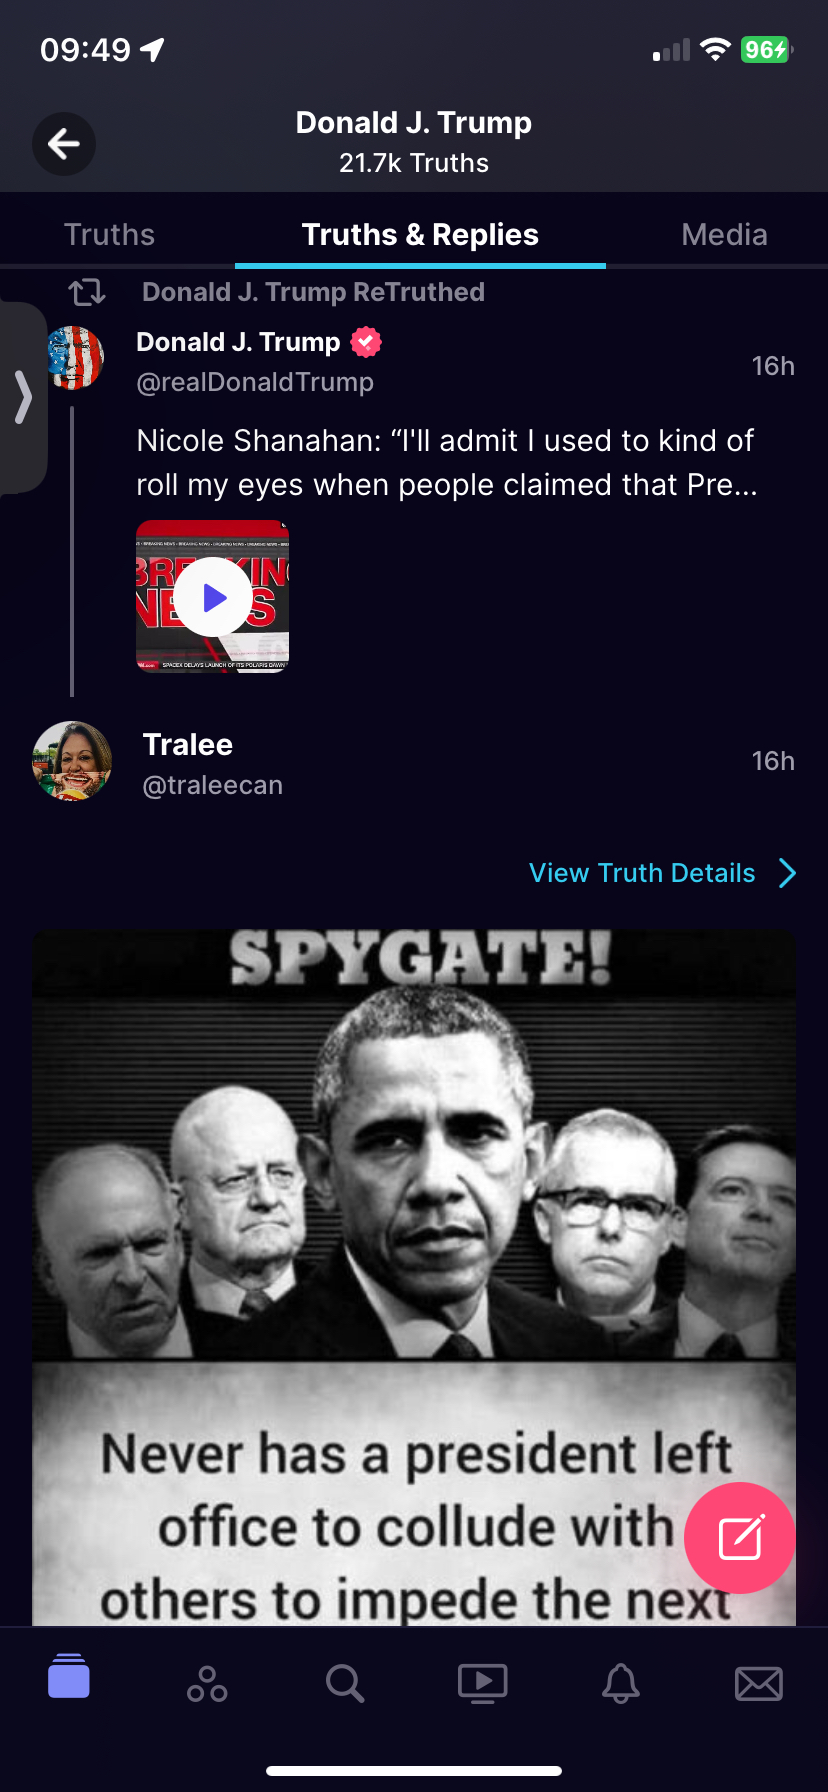Open the compose new Truth button
This screenshot has width=828, height=1792.
740,1537
